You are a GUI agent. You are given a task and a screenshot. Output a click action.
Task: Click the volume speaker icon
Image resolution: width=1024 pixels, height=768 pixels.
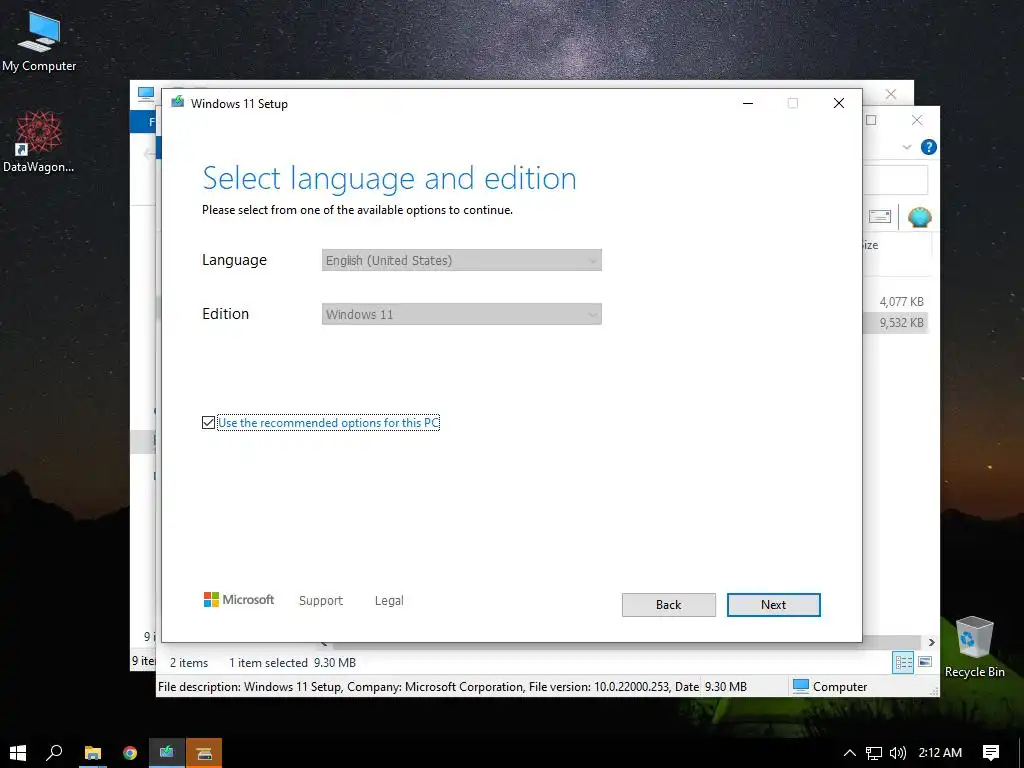[898, 753]
